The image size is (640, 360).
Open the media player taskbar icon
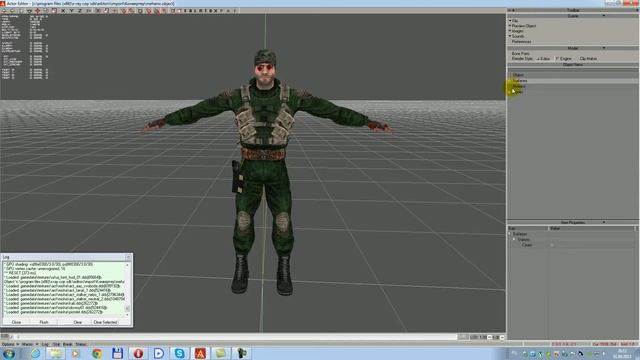click(x=76, y=353)
